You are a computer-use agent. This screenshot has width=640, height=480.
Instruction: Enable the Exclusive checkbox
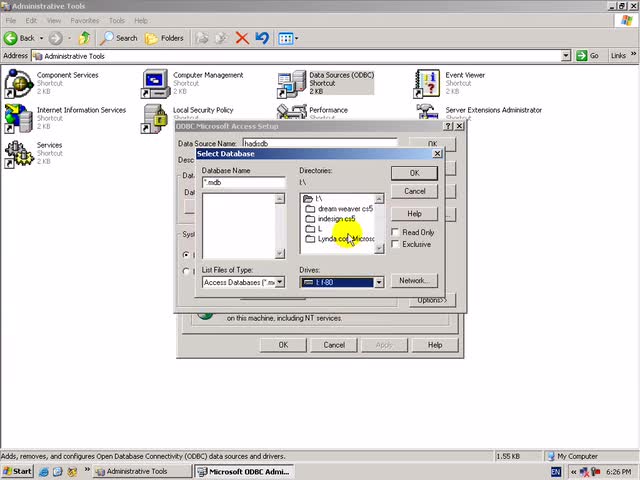click(x=395, y=244)
